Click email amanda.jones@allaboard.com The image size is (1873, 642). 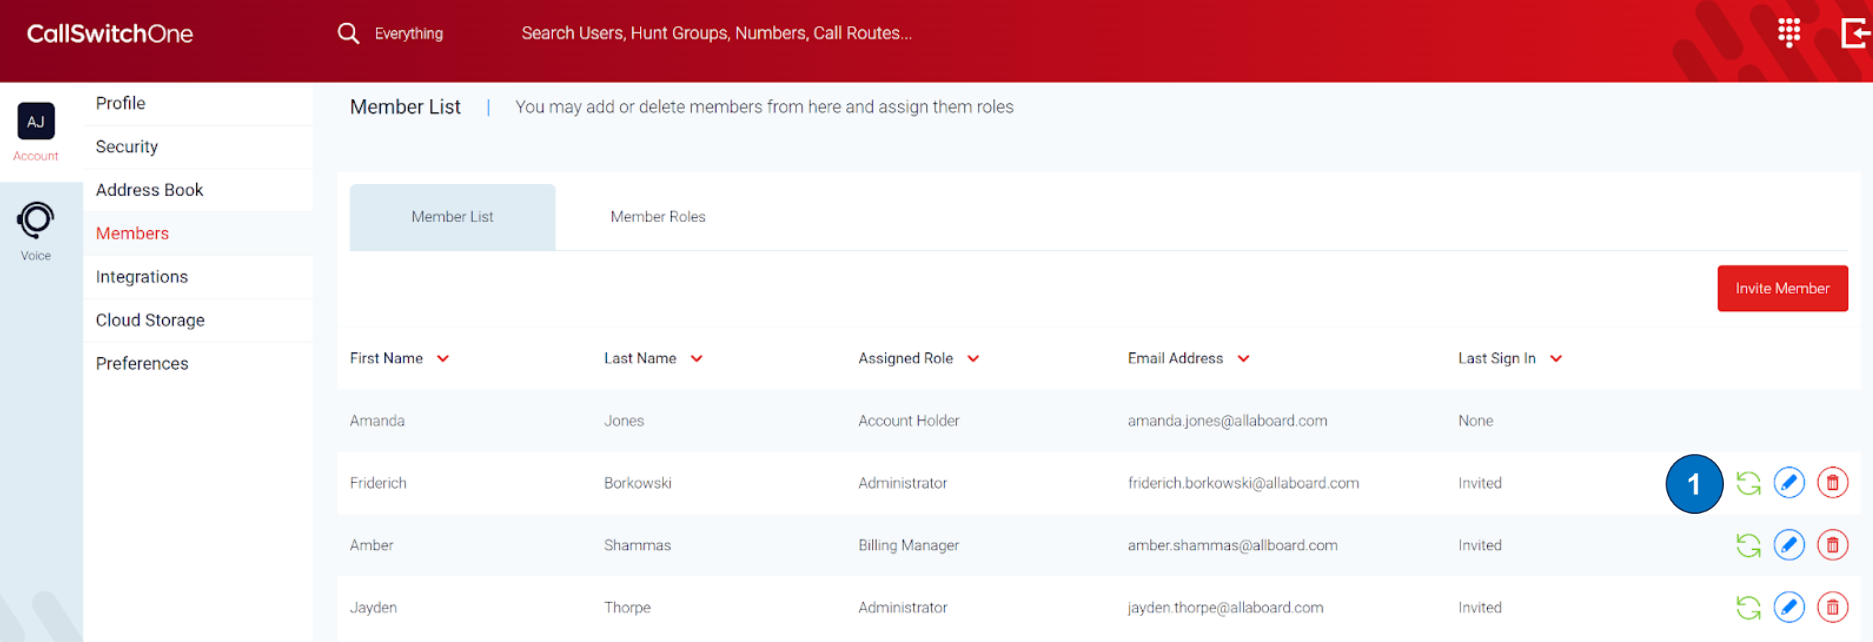1227,421
